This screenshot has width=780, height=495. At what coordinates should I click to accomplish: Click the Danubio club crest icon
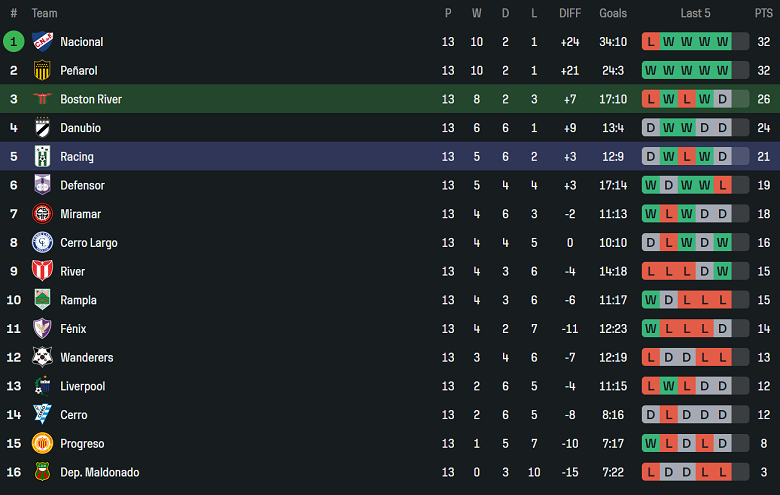click(x=42, y=128)
